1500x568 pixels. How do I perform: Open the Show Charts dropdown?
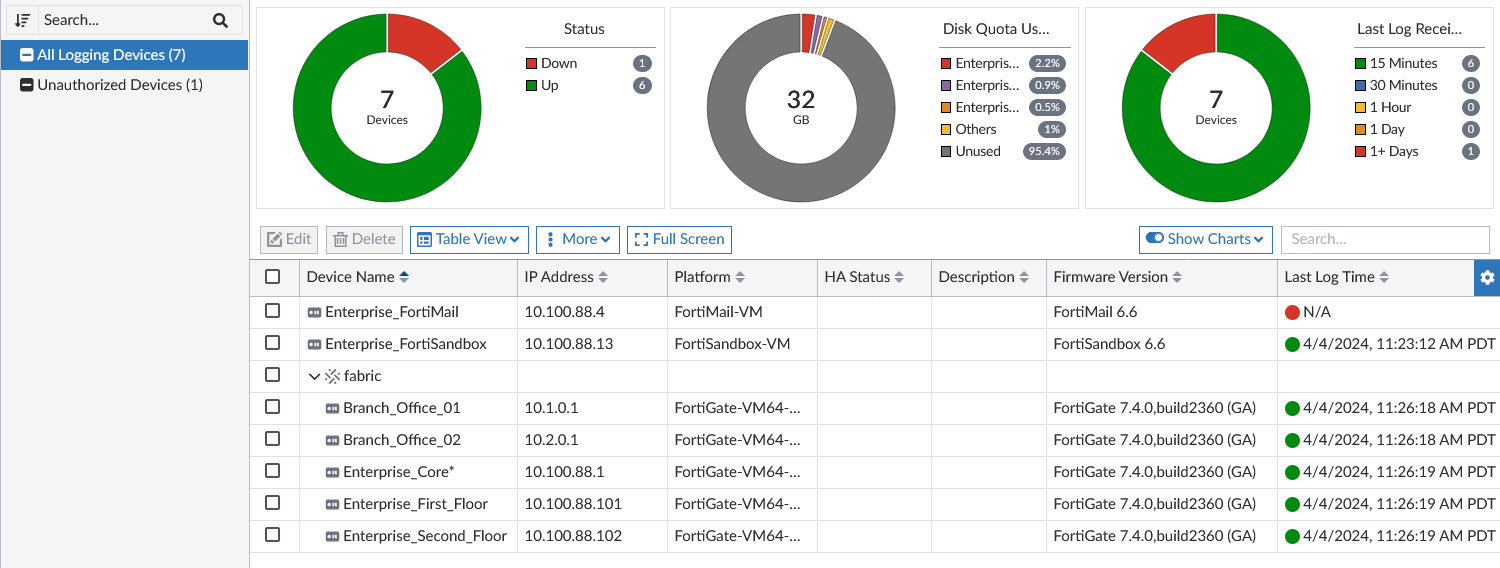1205,239
